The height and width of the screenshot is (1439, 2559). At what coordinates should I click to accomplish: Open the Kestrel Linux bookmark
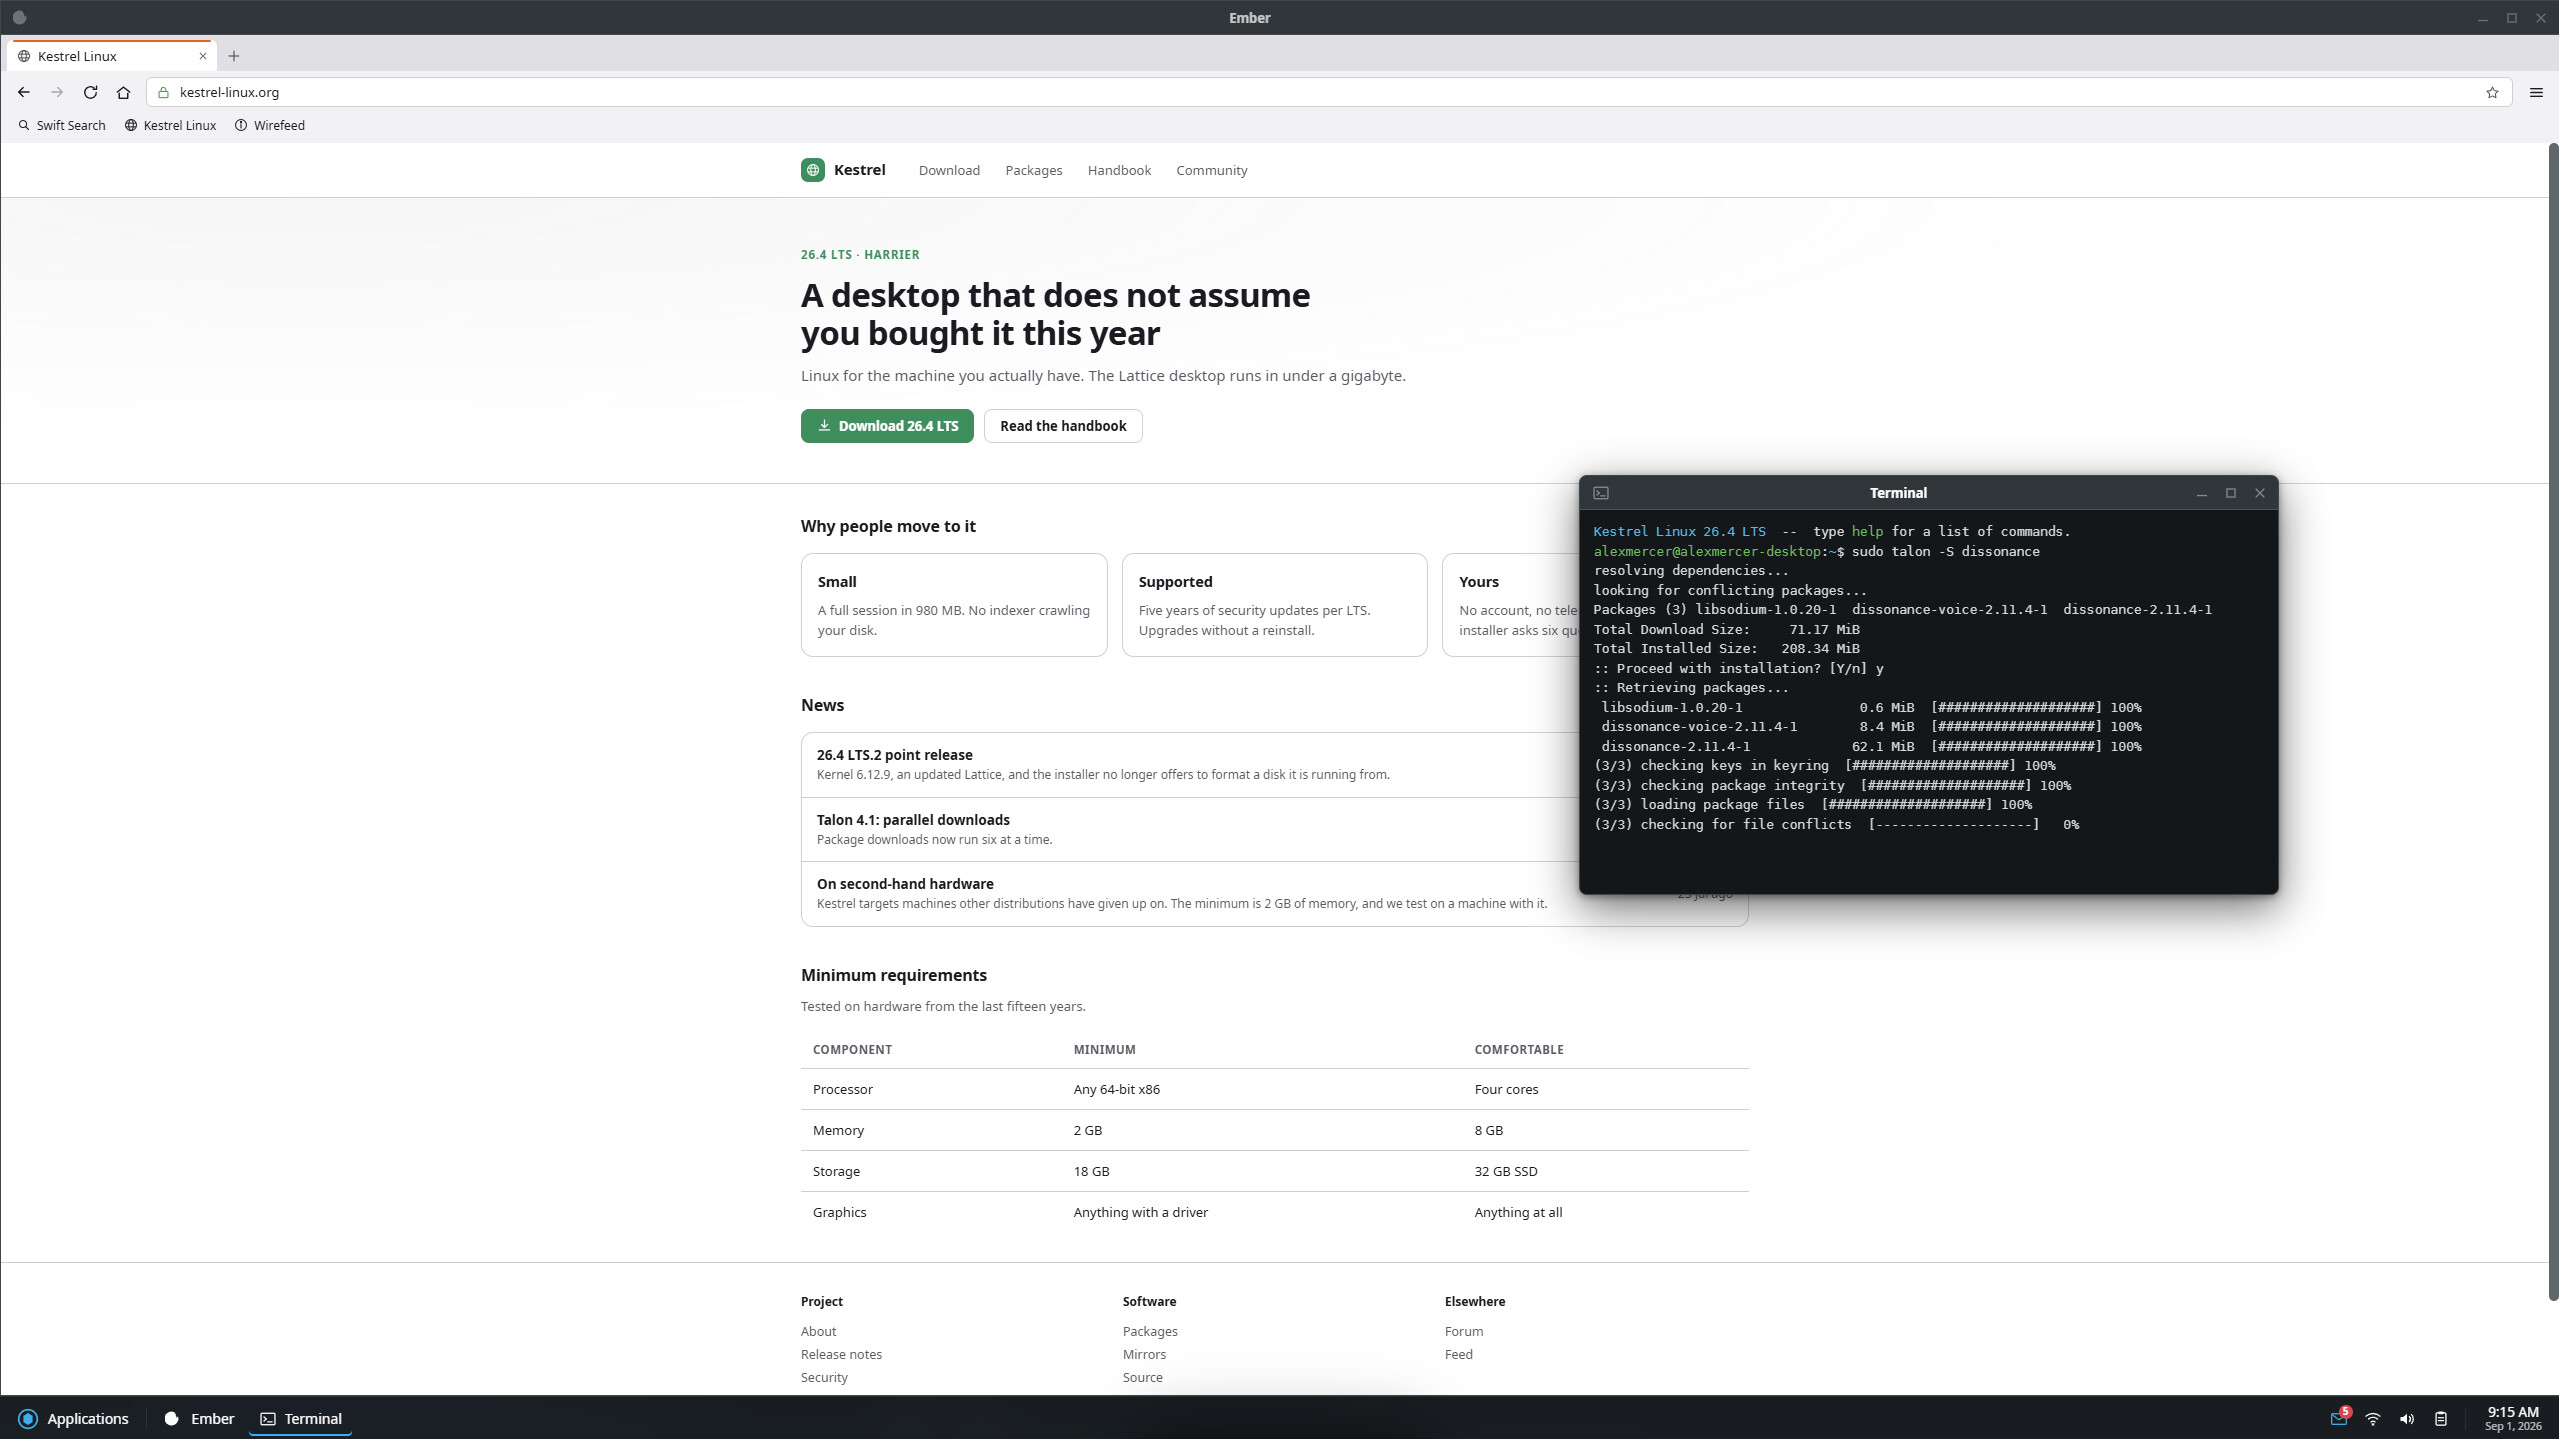pyautogui.click(x=171, y=125)
